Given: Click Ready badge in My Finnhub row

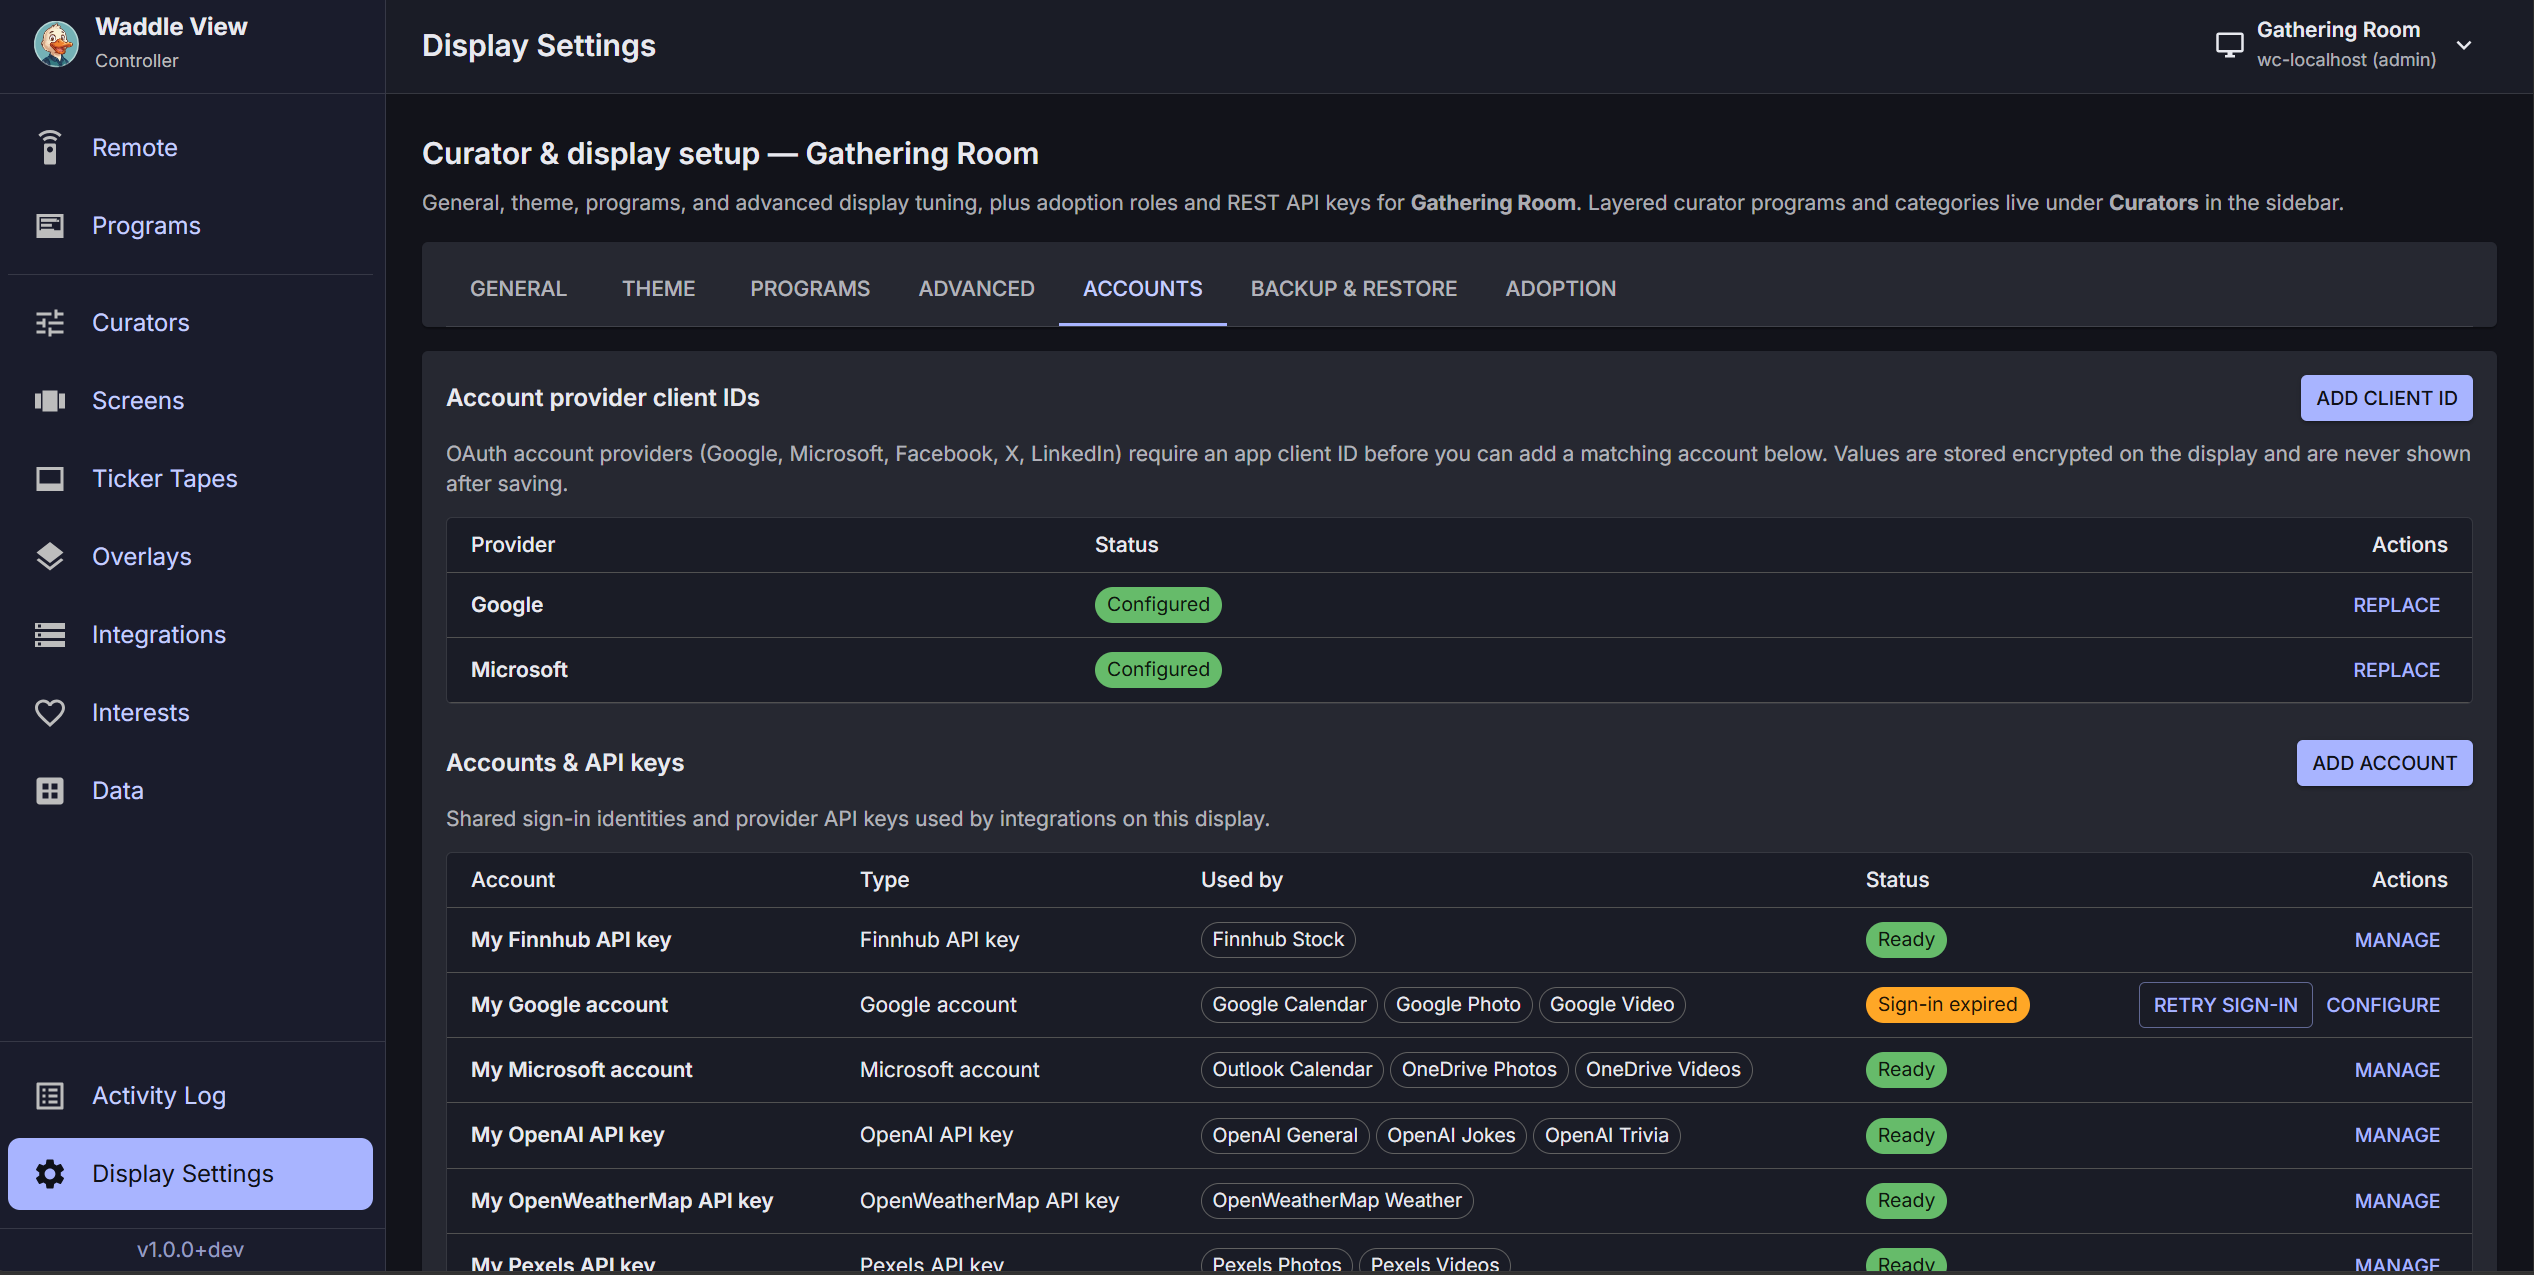Looking at the screenshot, I should tap(1905, 940).
